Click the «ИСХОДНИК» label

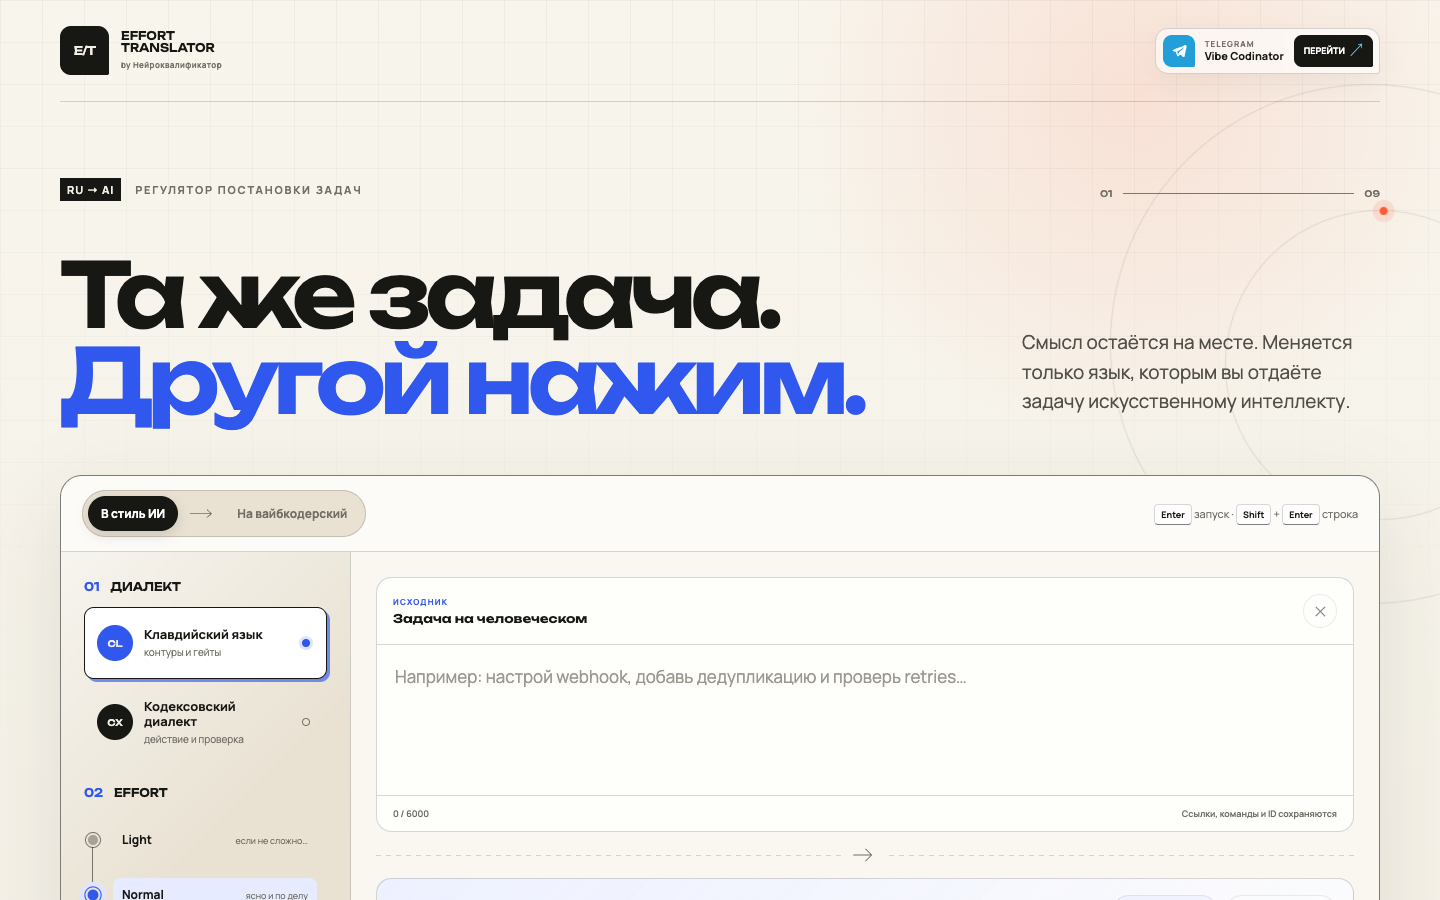(420, 602)
